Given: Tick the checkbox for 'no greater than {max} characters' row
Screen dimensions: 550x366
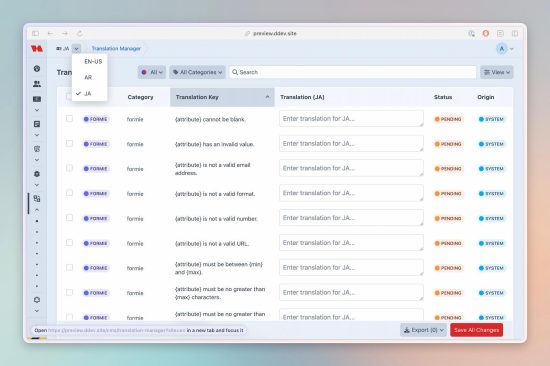Looking at the screenshot, I should click(x=69, y=293).
